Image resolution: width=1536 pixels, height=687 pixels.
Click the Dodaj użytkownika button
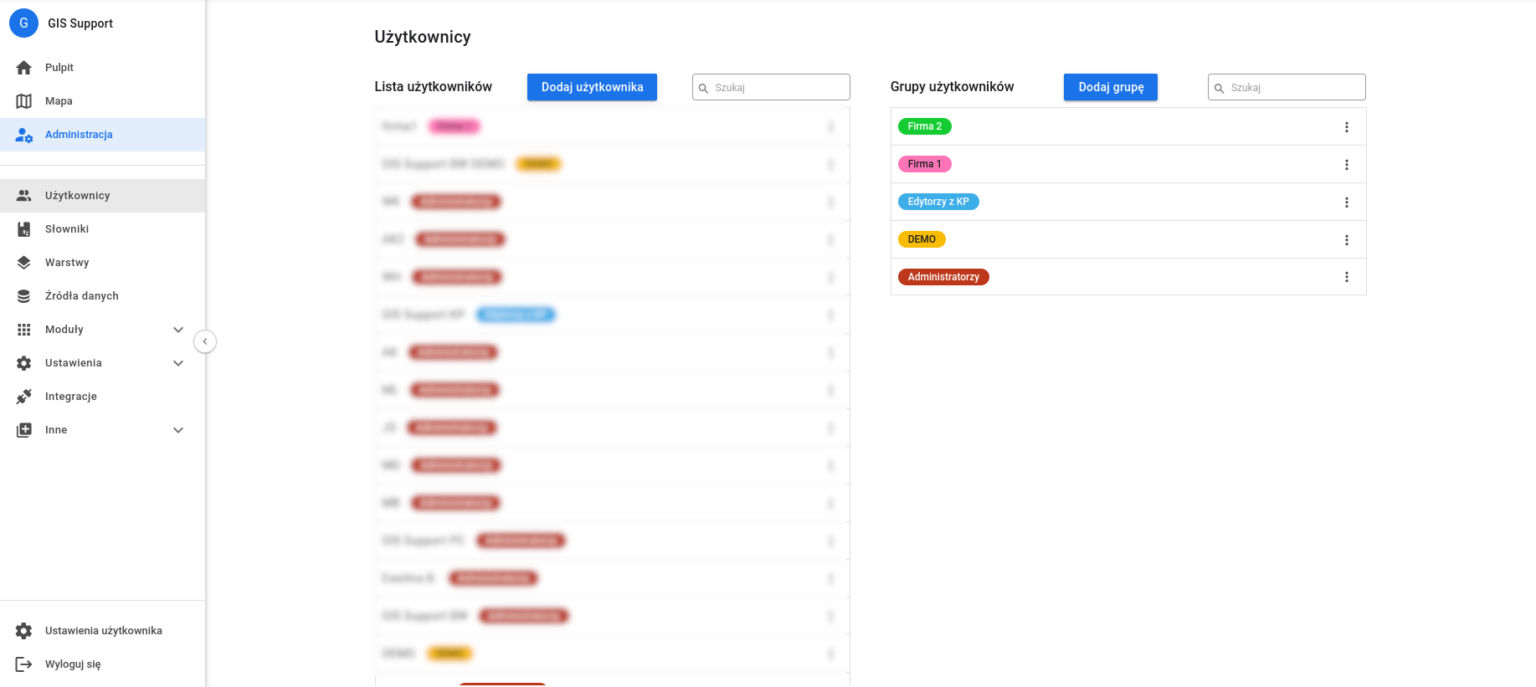tap(592, 87)
